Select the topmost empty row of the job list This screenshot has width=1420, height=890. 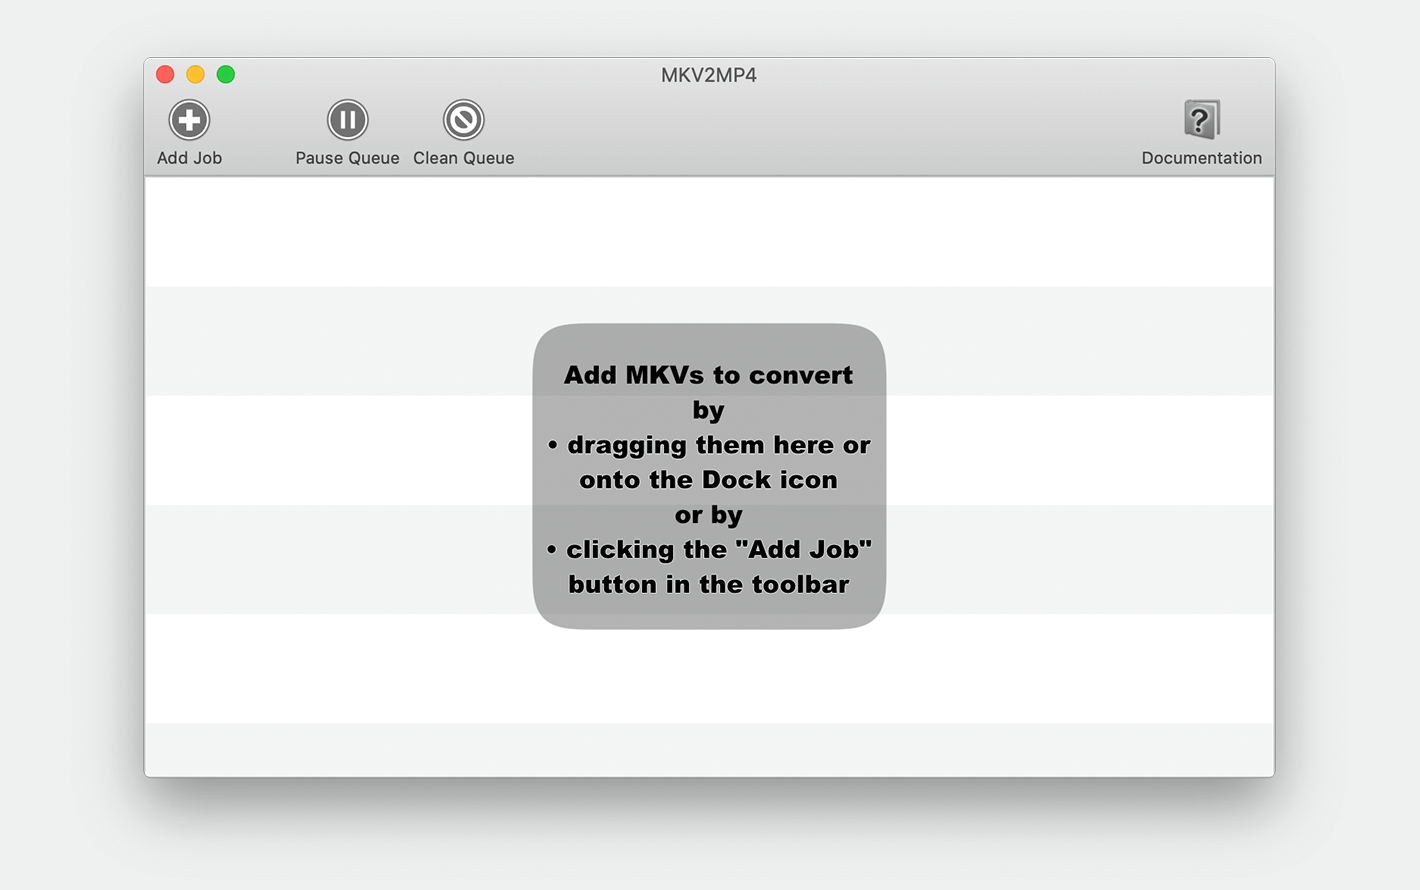pos(709,232)
